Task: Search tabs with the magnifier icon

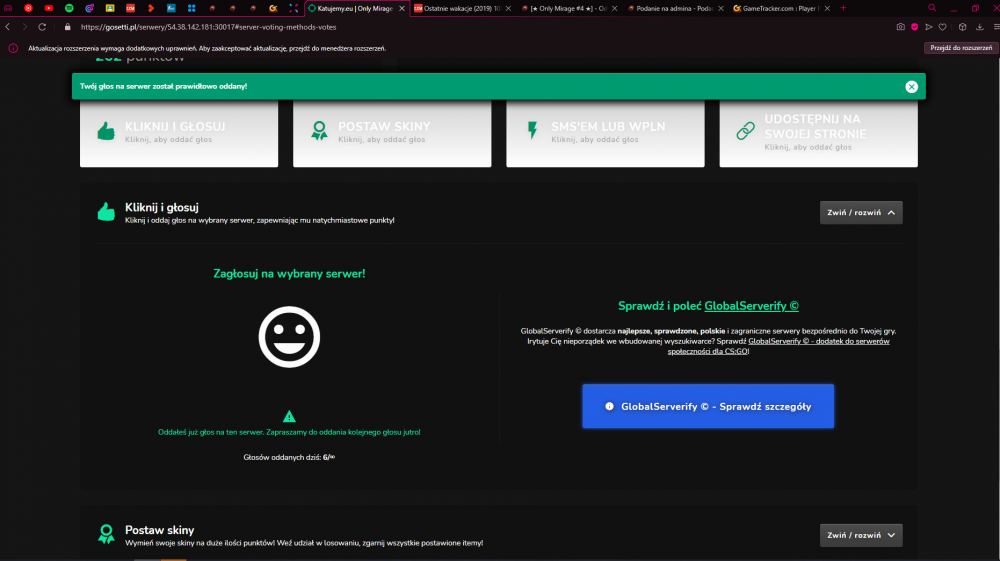Action: (x=932, y=8)
